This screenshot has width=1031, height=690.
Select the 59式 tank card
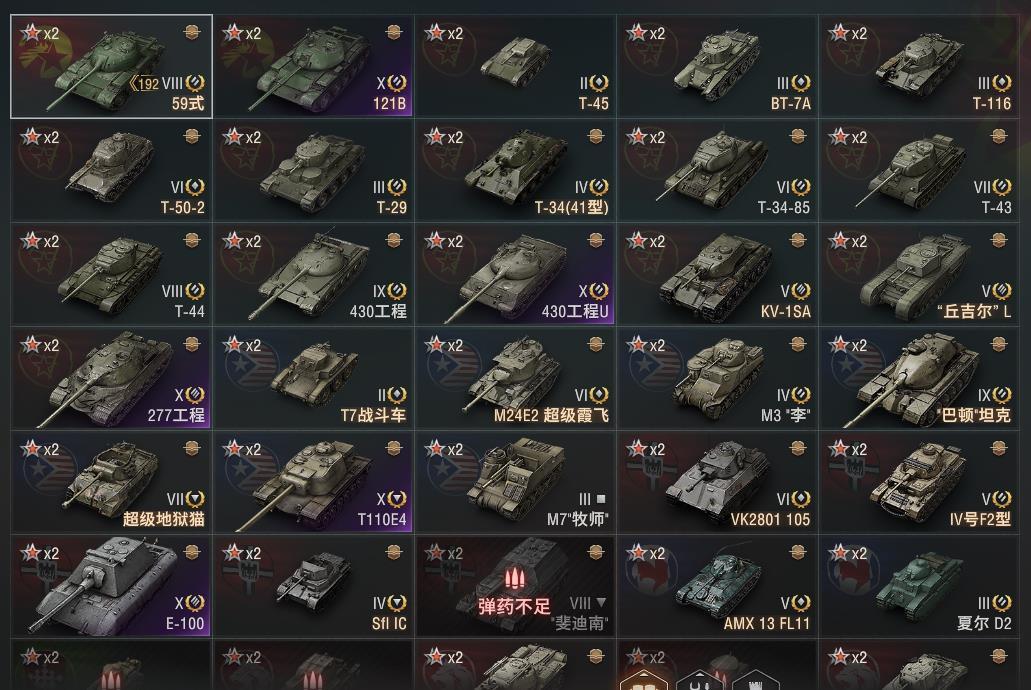[111, 66]
